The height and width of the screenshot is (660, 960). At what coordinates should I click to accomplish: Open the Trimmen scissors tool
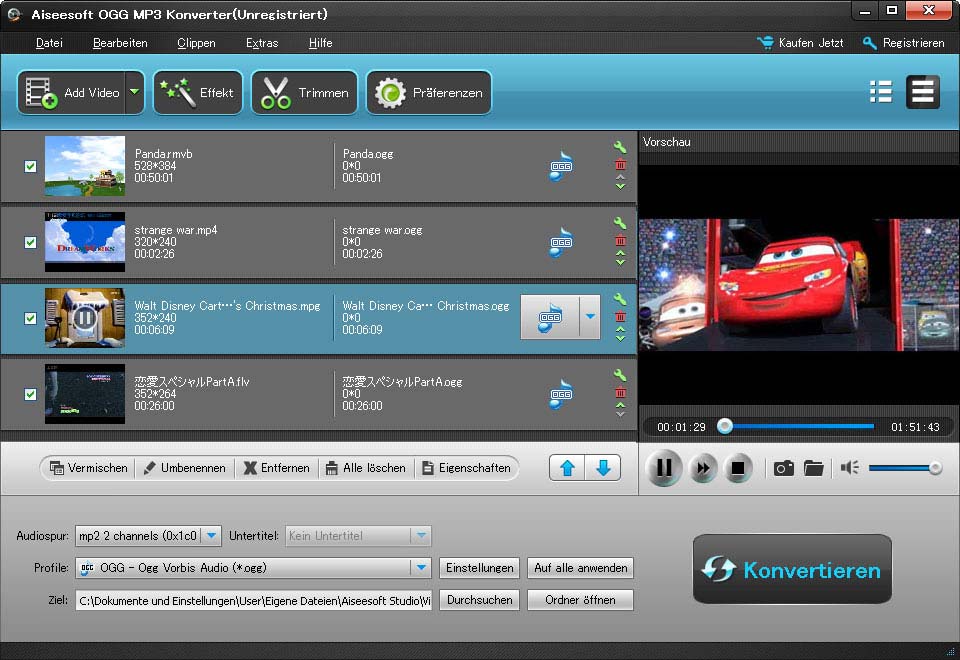[304, 92]
